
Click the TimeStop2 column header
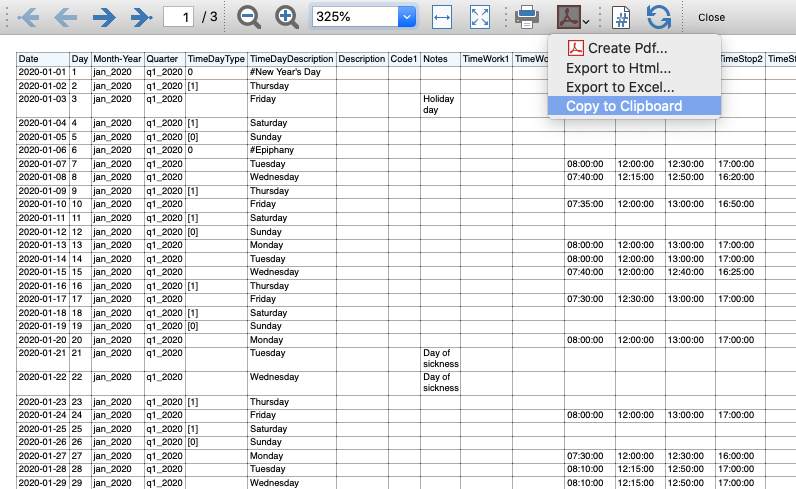pos(741,59)
